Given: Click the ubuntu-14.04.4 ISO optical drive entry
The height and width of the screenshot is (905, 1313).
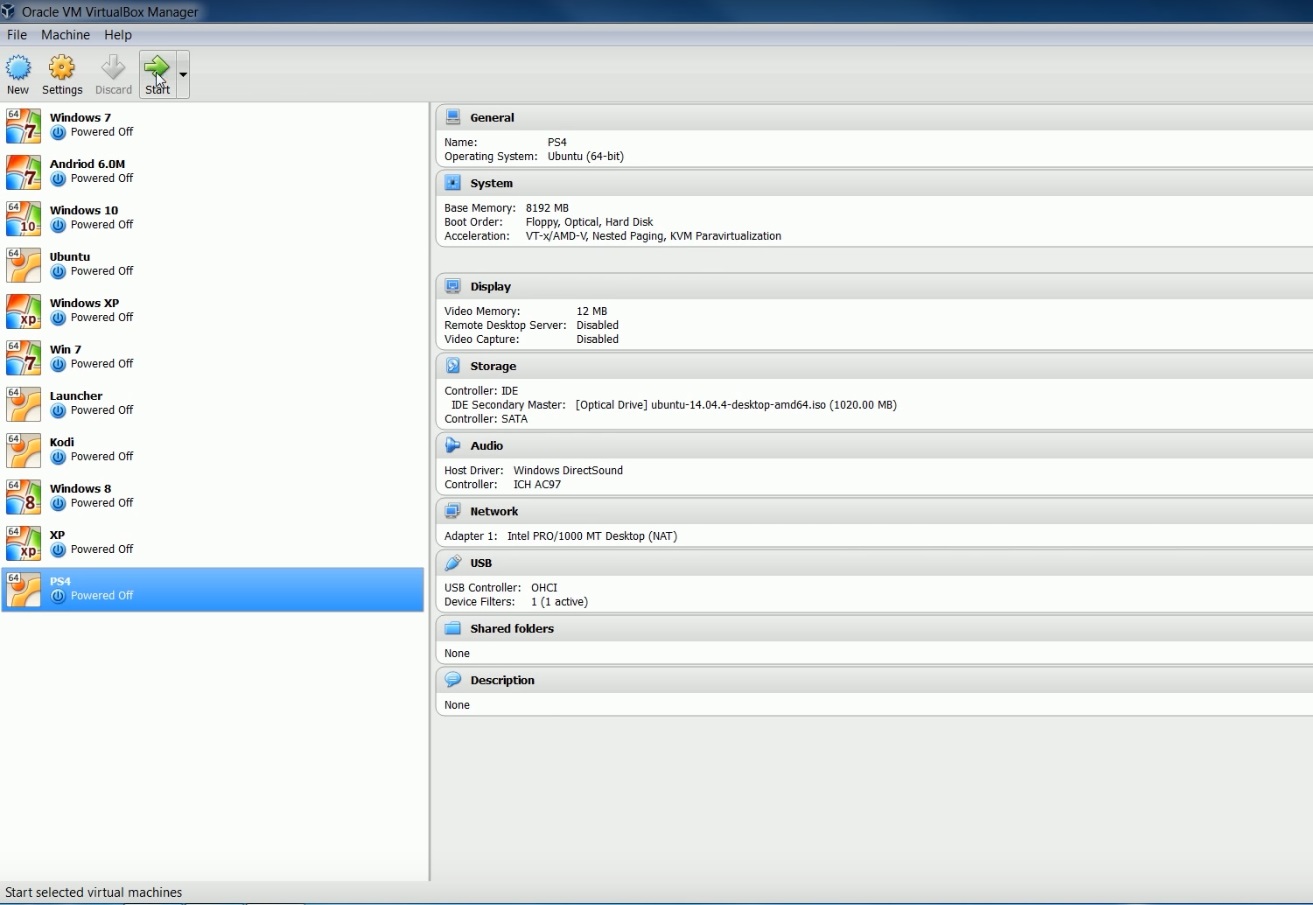Looking at the screenshot, I should 736,406.
